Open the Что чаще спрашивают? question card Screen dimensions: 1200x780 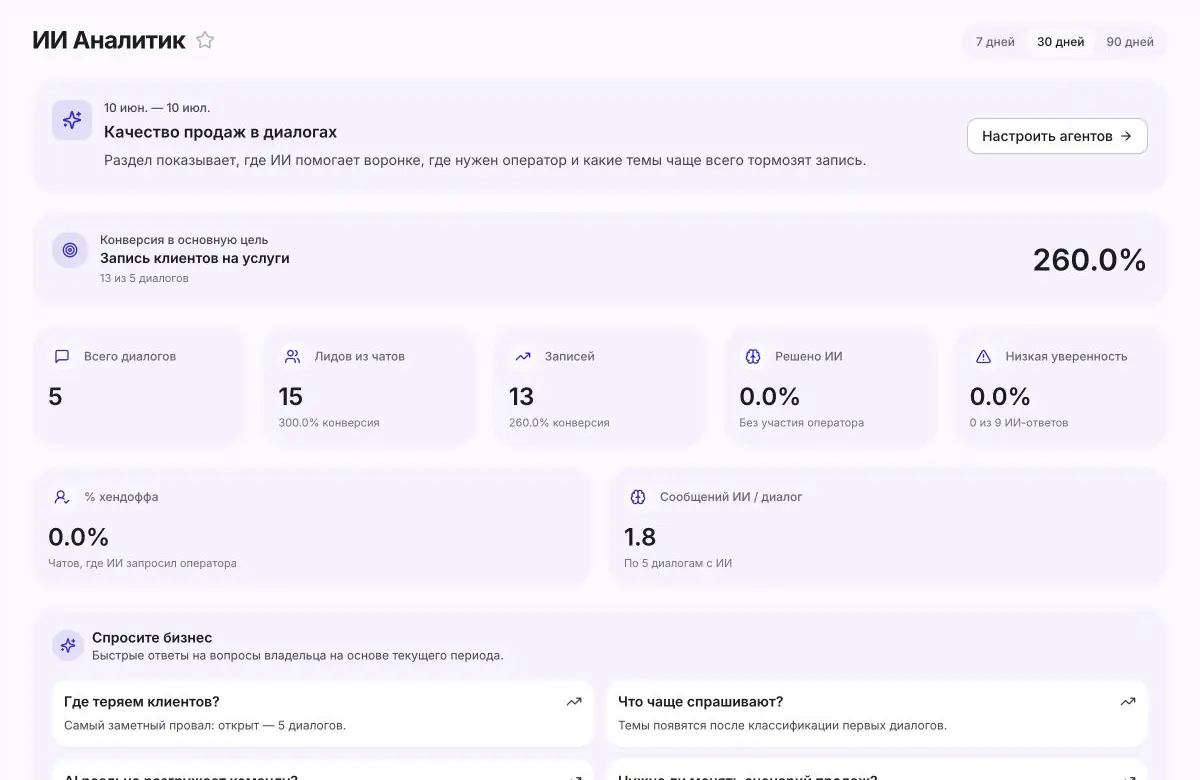point(877,713)
